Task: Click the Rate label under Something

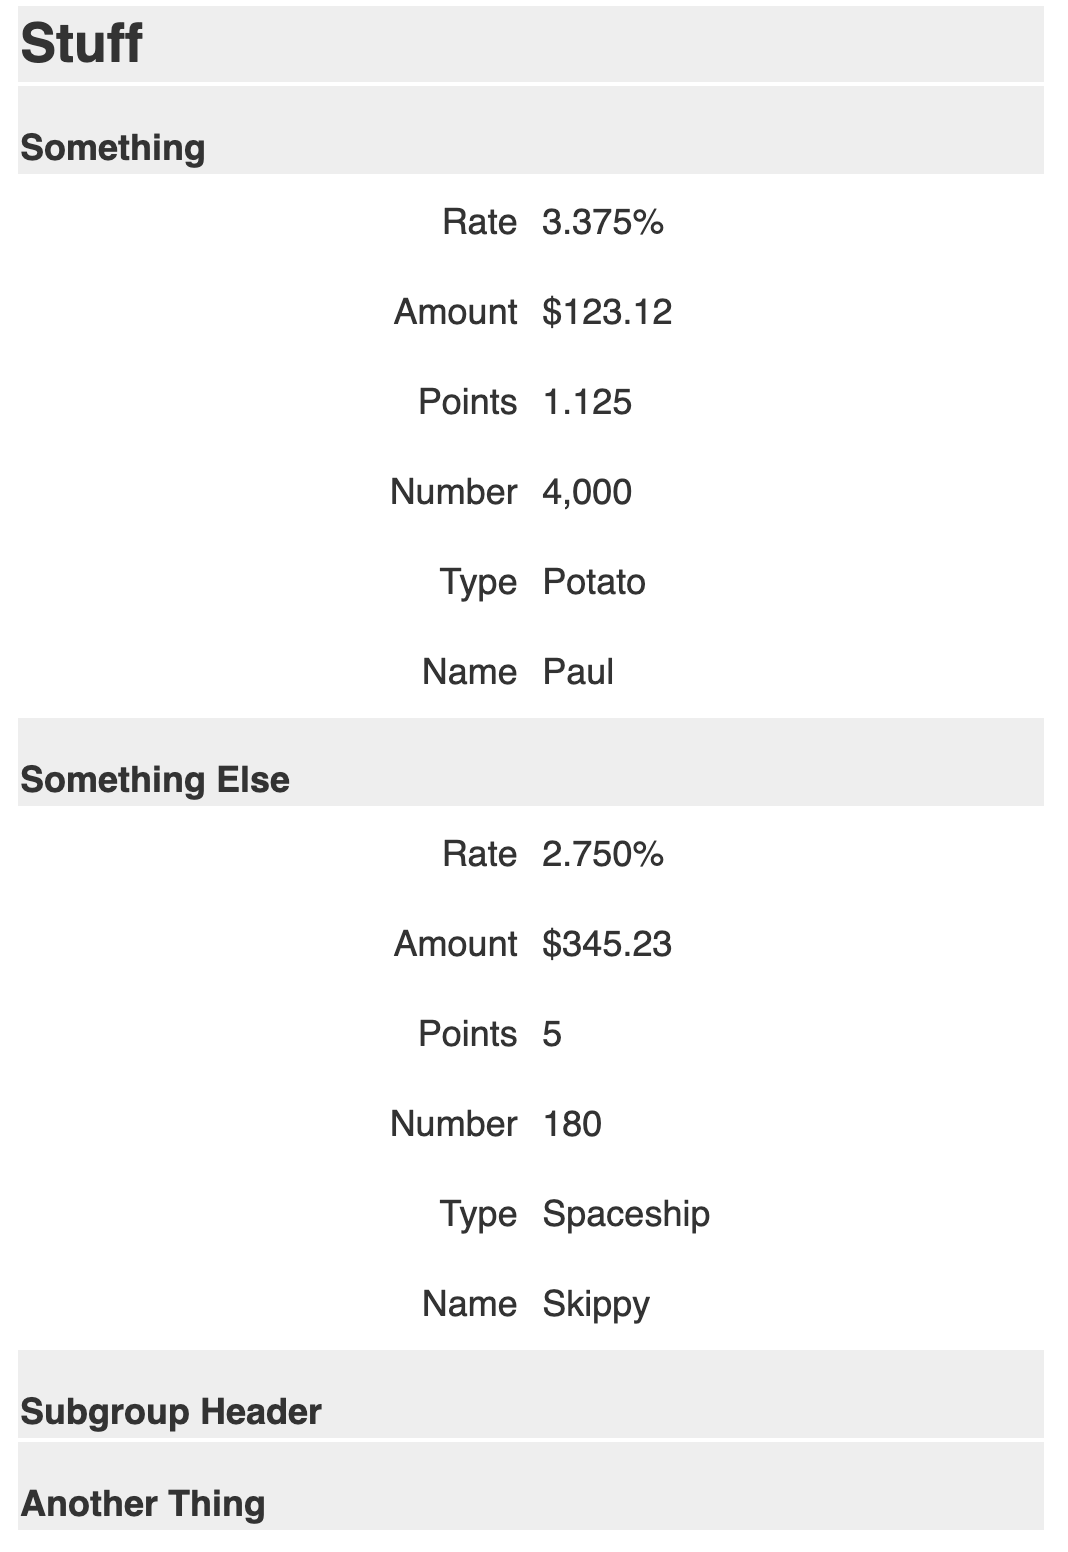Action: (480, 222)
